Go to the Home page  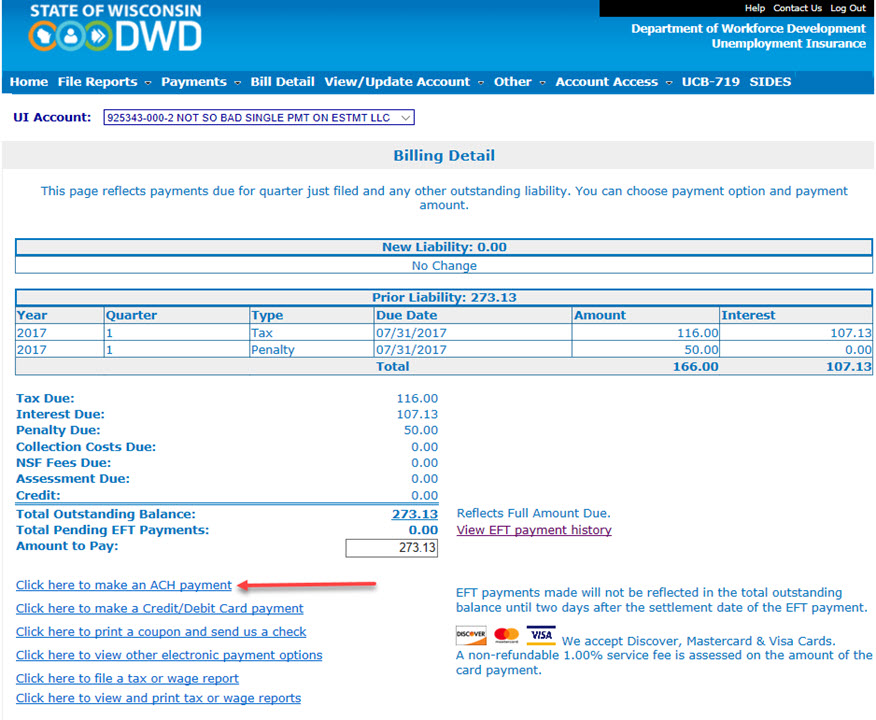pos(29,82)
